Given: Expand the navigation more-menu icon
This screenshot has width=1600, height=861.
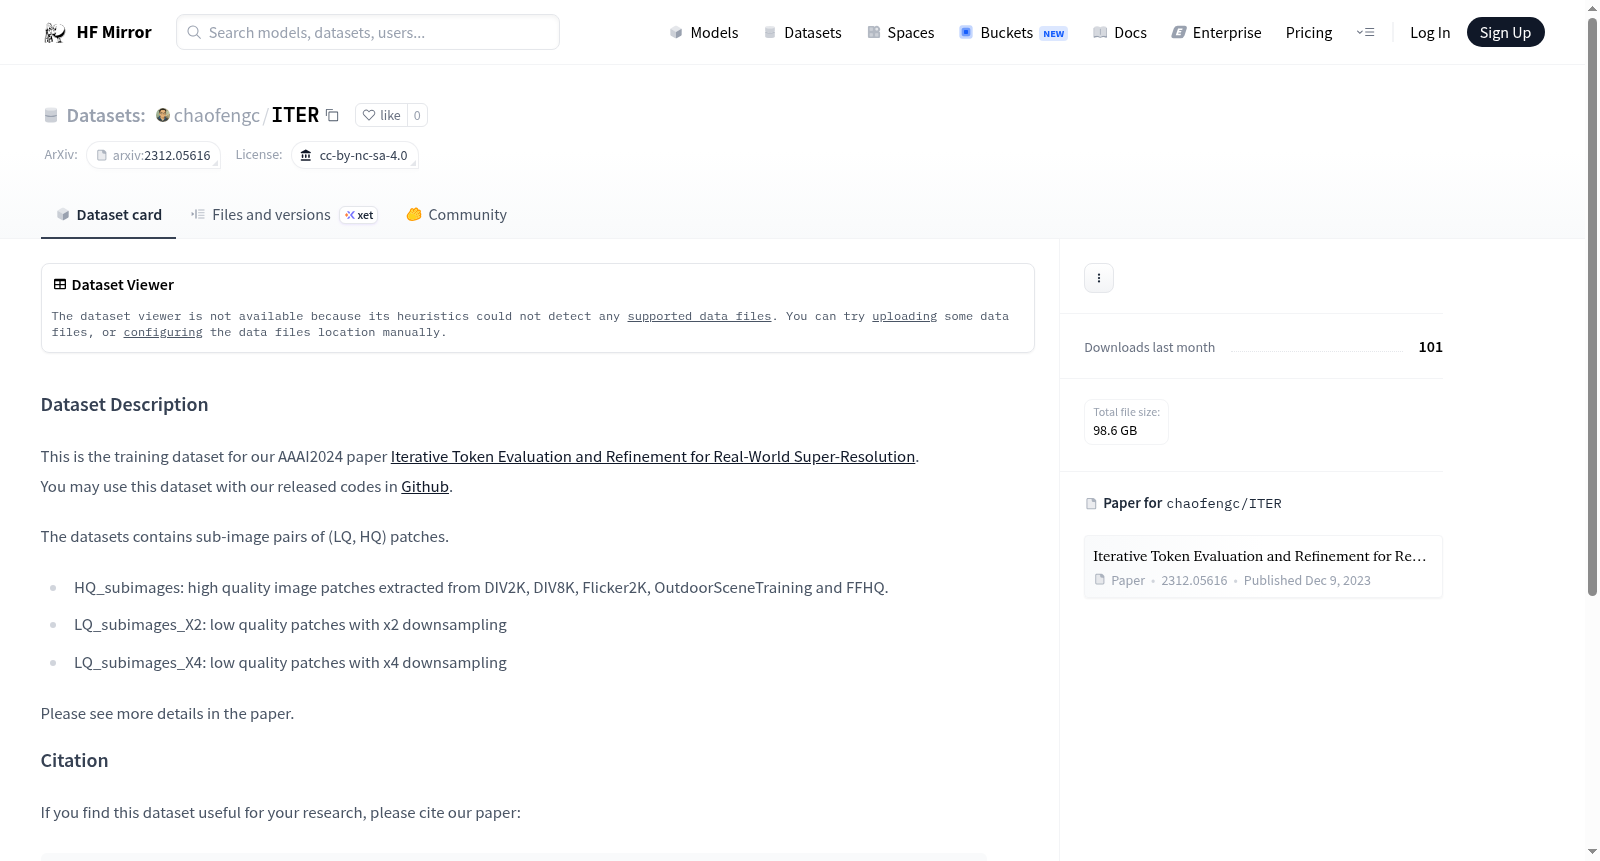Looking at the screenshot, I should (1365, 32).
